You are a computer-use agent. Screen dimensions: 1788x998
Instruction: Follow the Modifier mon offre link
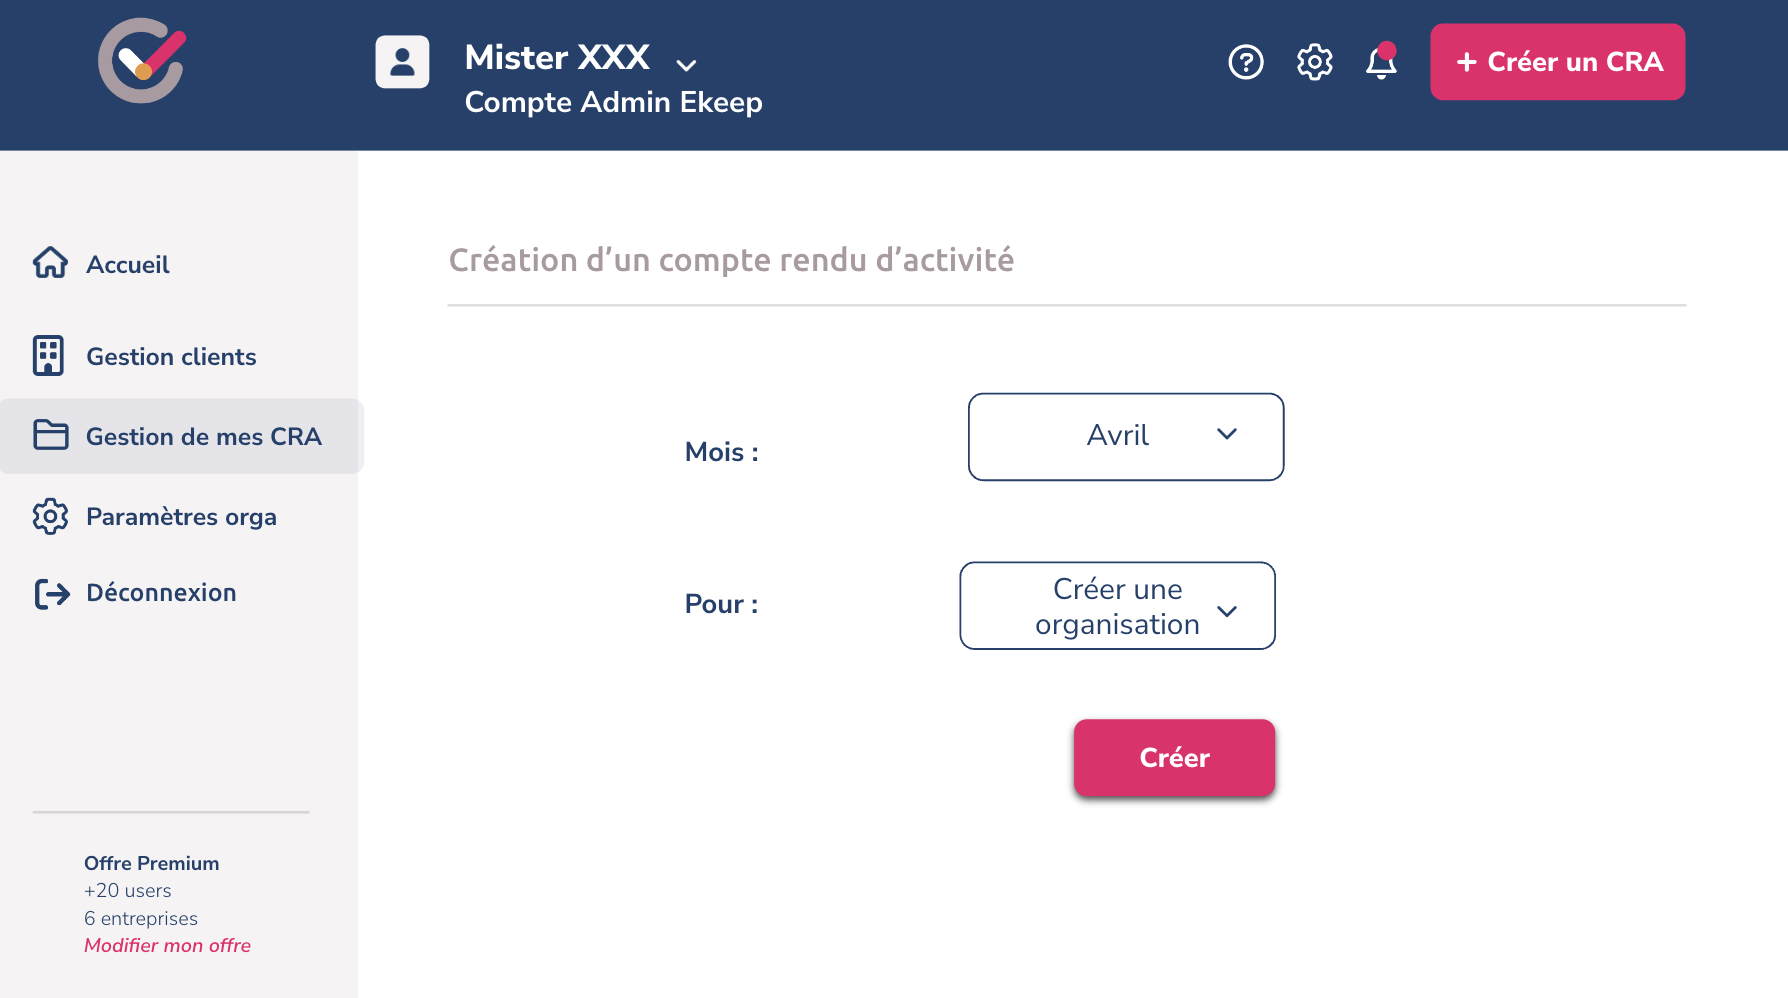tap(167, 945)
